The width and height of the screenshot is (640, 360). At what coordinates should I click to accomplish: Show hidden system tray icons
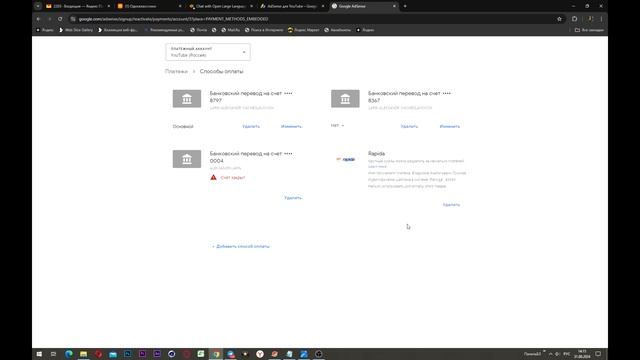(x=550, y=354)
